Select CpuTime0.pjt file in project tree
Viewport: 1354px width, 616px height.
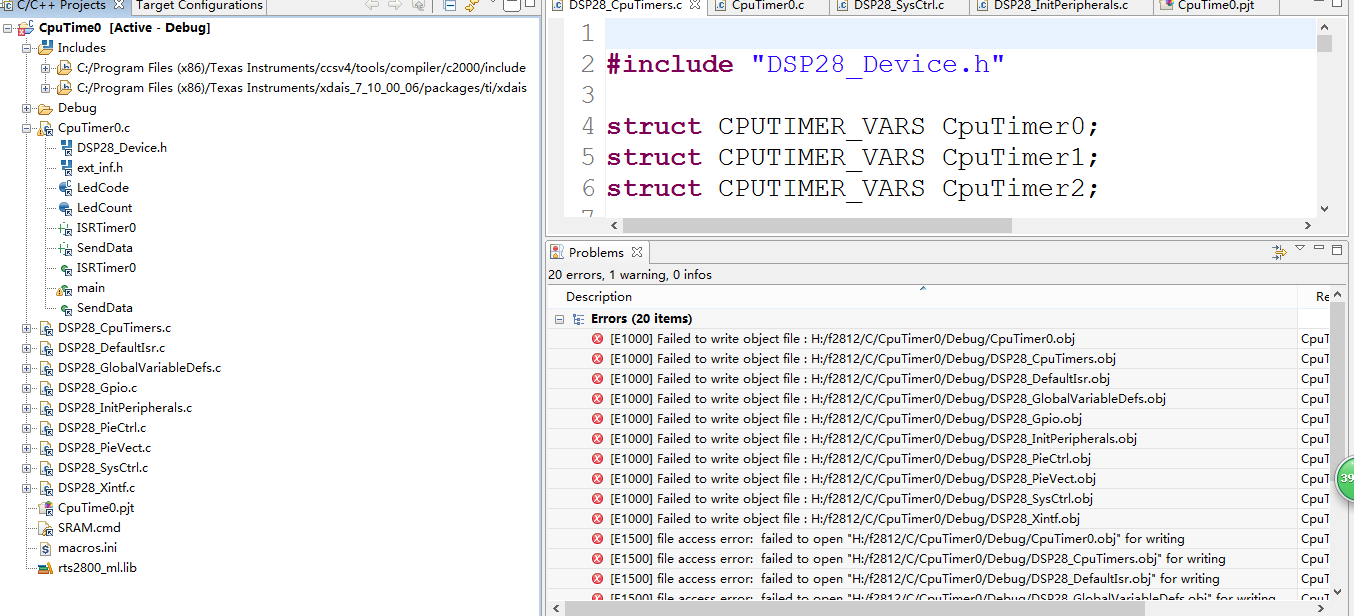(x=96, y=508)
